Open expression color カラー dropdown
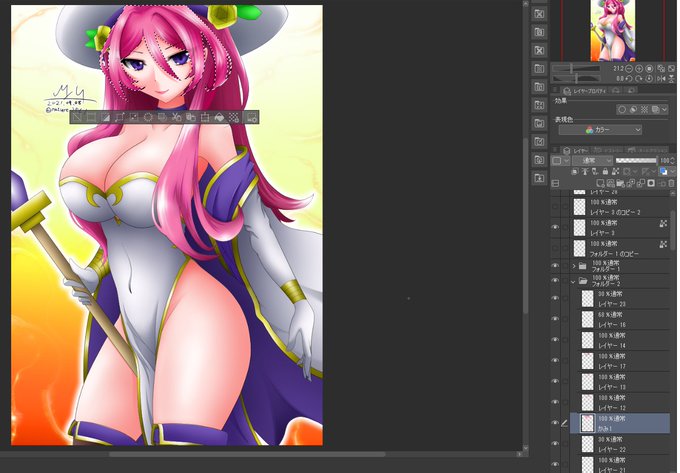680x473 pixels. [600, 130]
